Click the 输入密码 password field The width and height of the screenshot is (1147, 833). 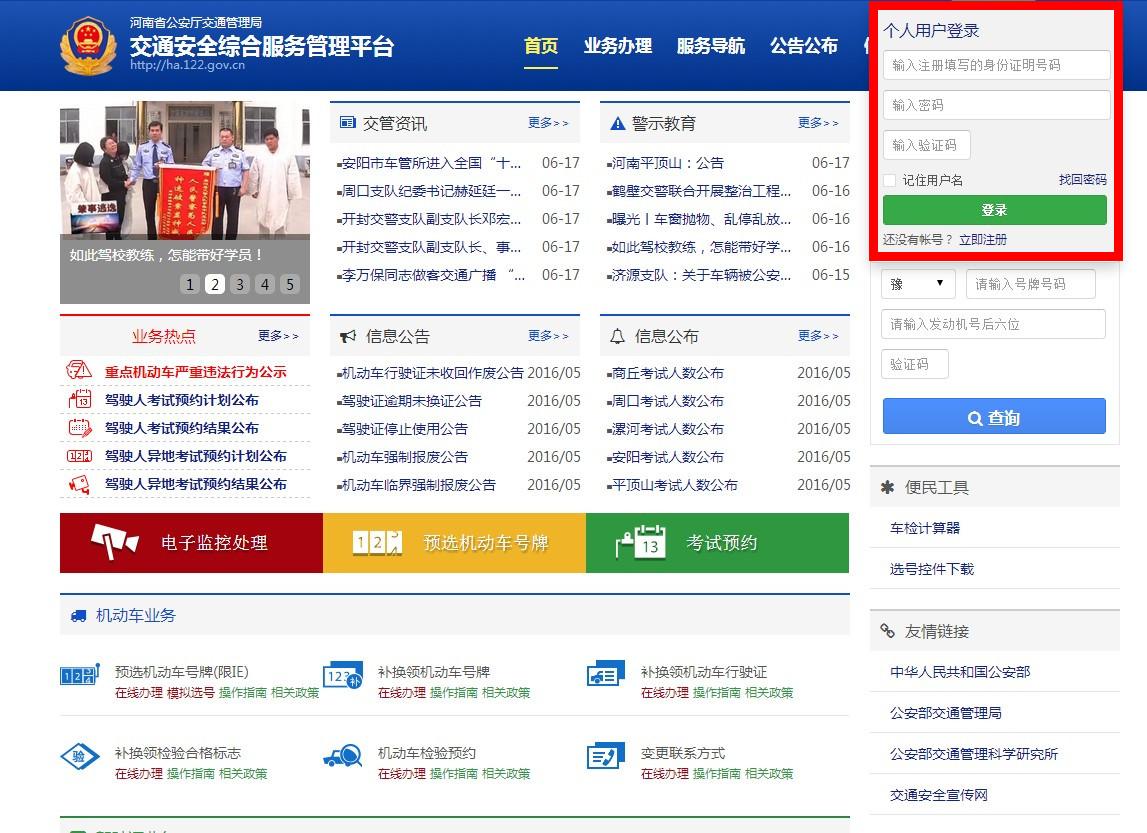click(995, 104)
